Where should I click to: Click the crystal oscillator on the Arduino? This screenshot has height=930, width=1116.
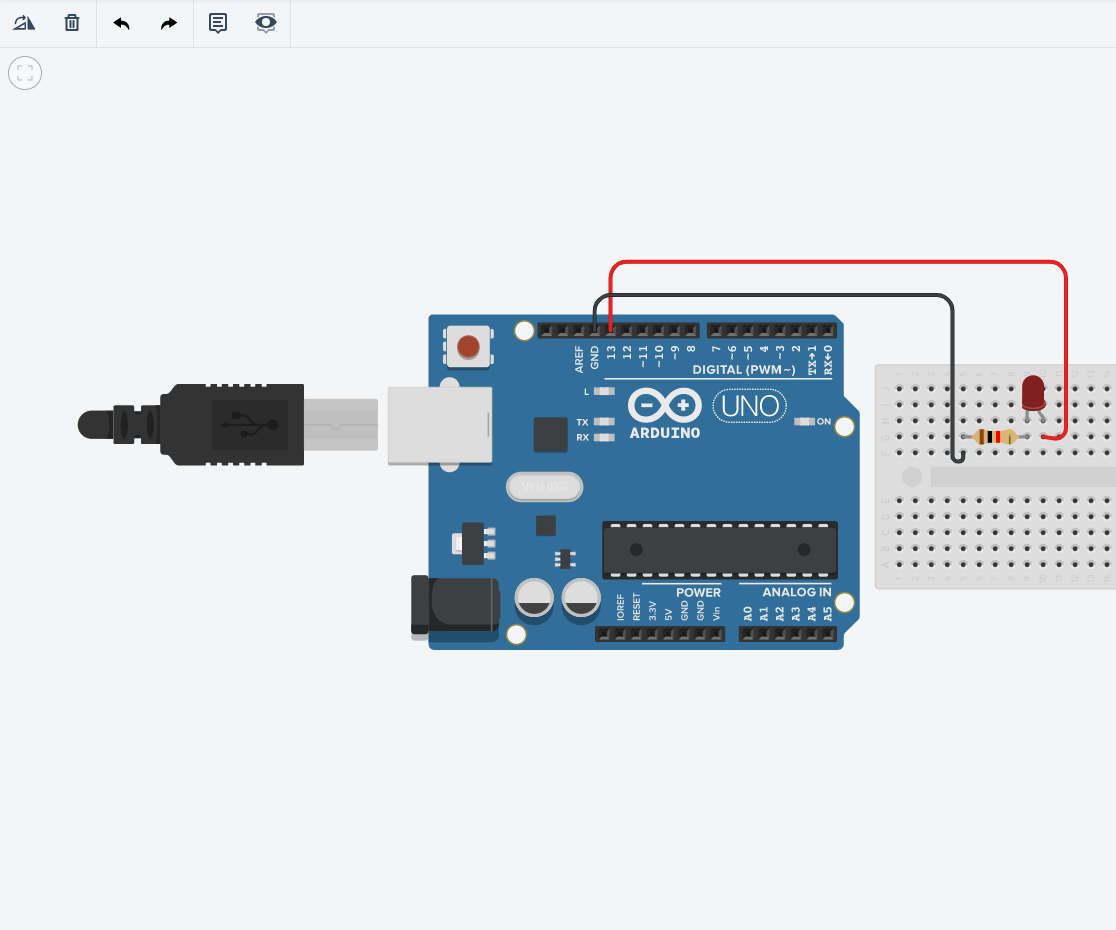[x=544, y=487]
